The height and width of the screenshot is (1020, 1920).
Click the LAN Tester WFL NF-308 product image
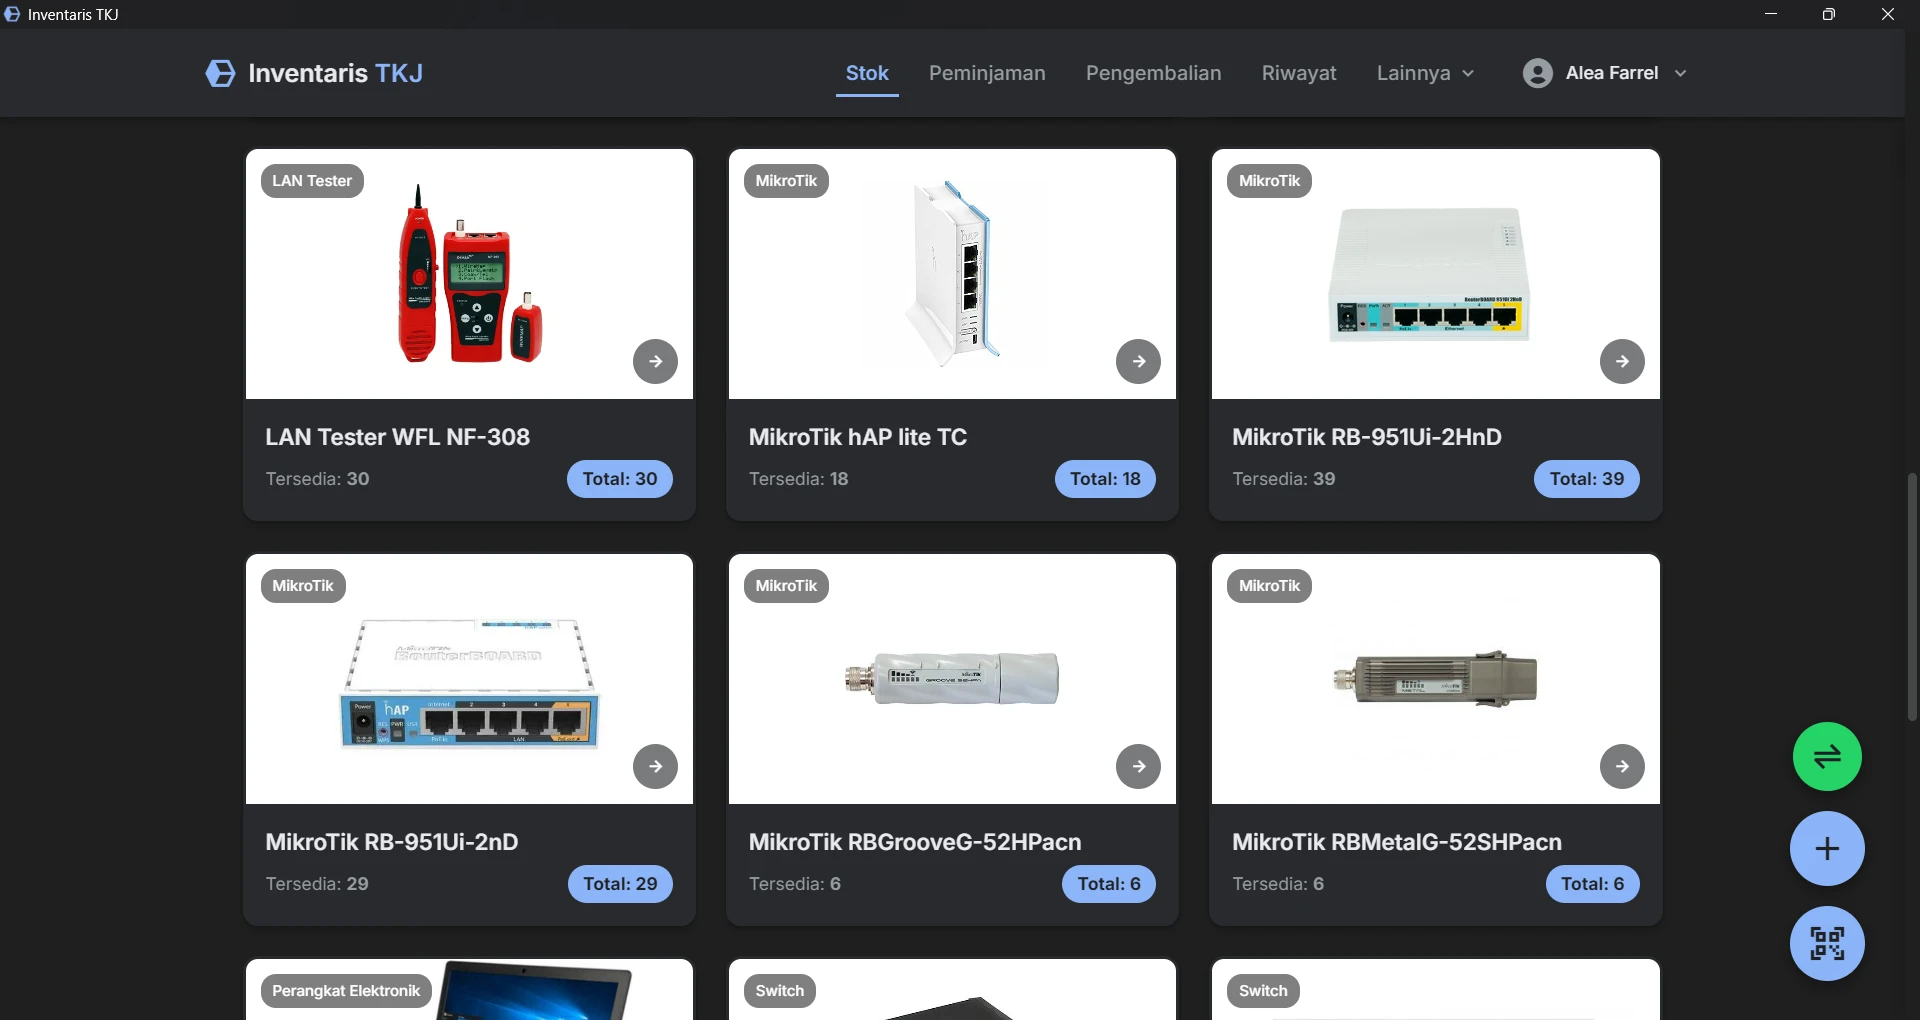(469, 274)
